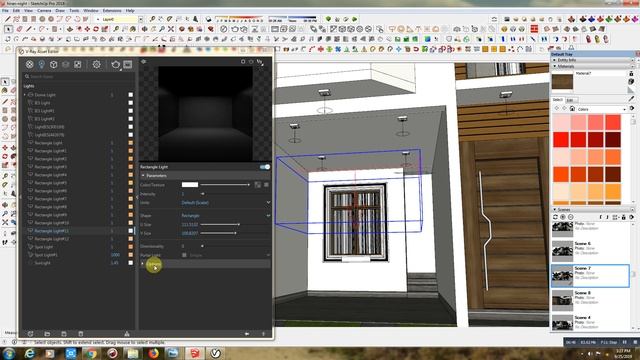
Task: Pick the eyedropper sample paint icon in Materials
Action: 631,99
